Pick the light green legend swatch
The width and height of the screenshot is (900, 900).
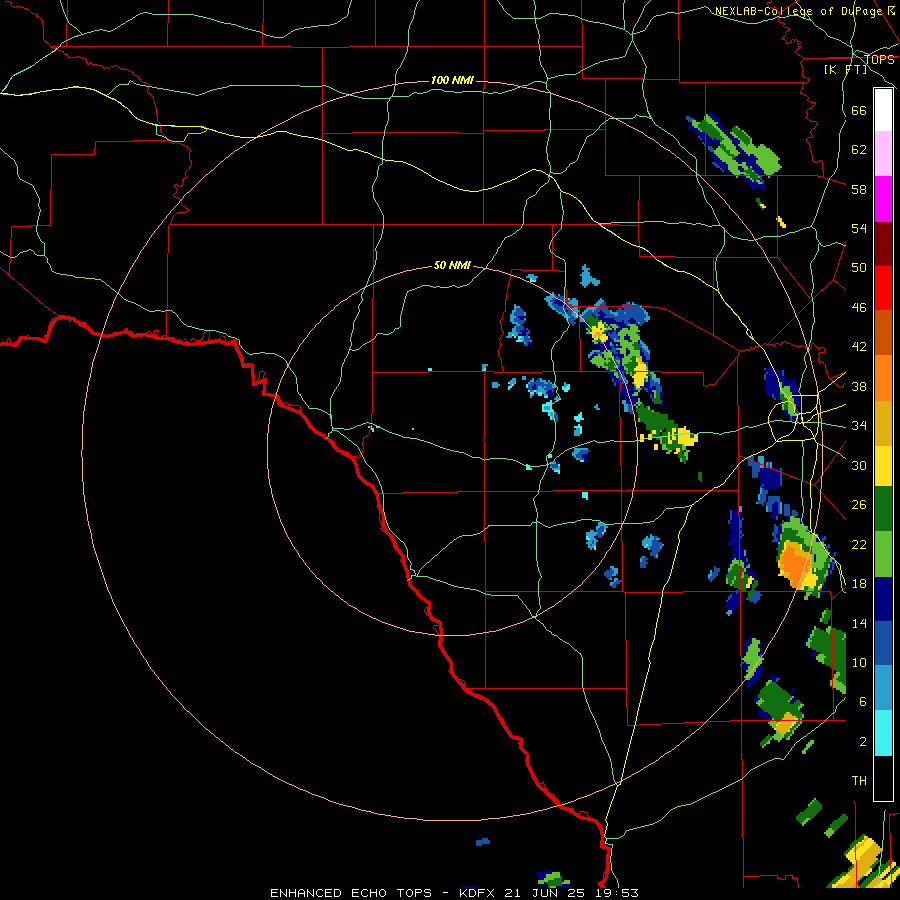883,554
